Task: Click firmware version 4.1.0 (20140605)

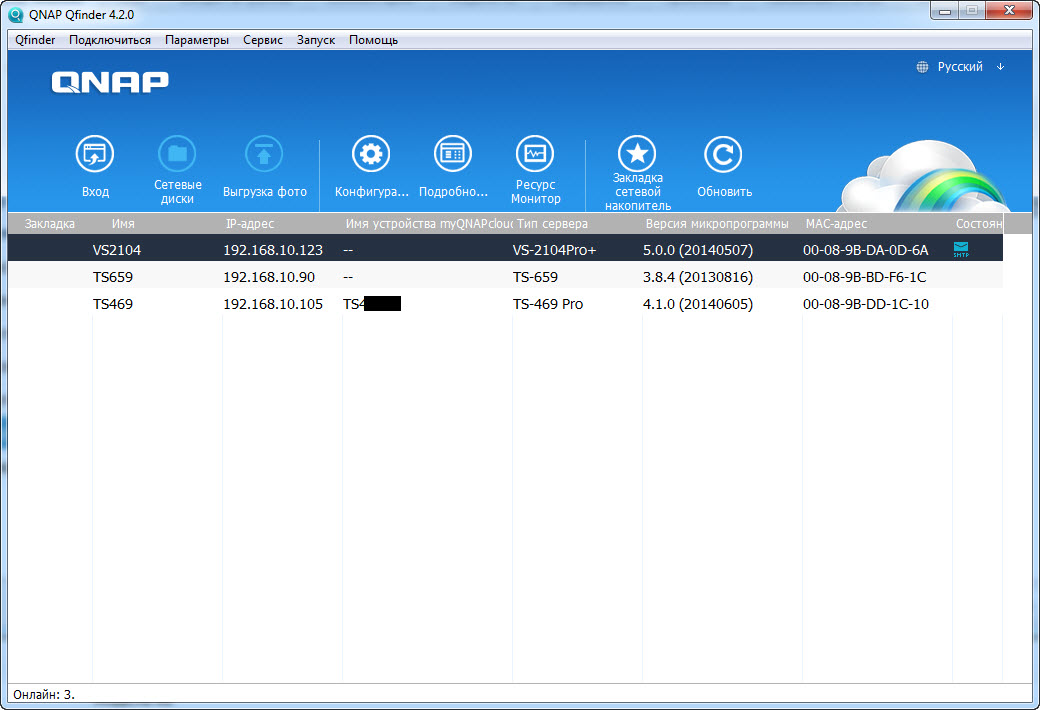Action: pos(698,305)
